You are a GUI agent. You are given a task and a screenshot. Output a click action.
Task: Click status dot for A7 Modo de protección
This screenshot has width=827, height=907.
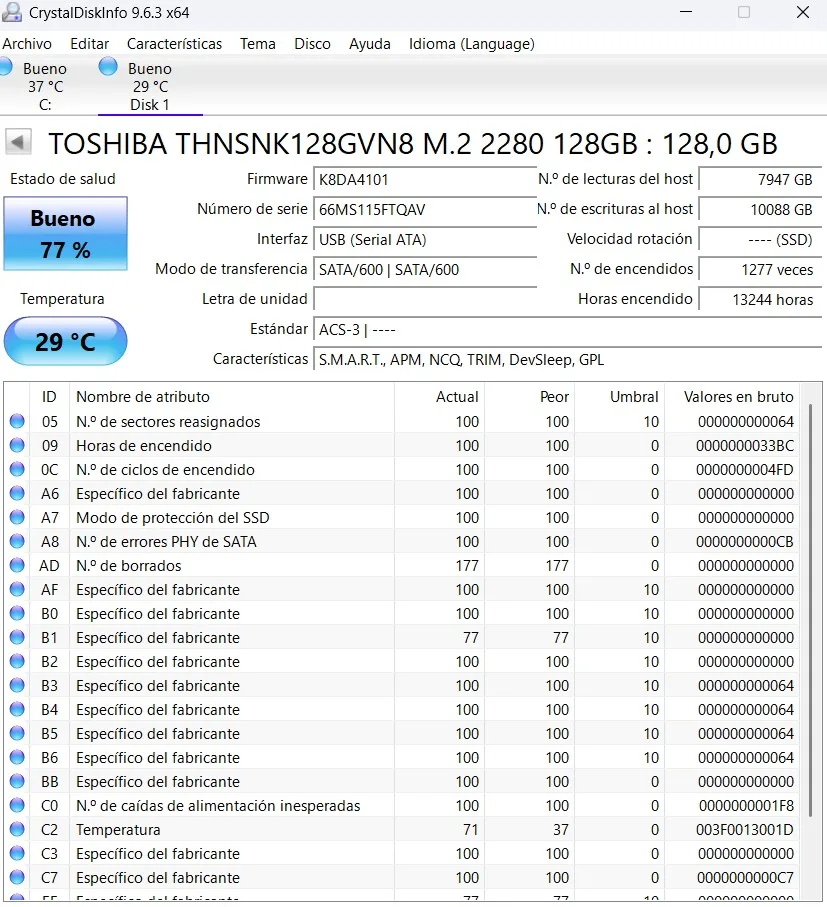(17, 517)
